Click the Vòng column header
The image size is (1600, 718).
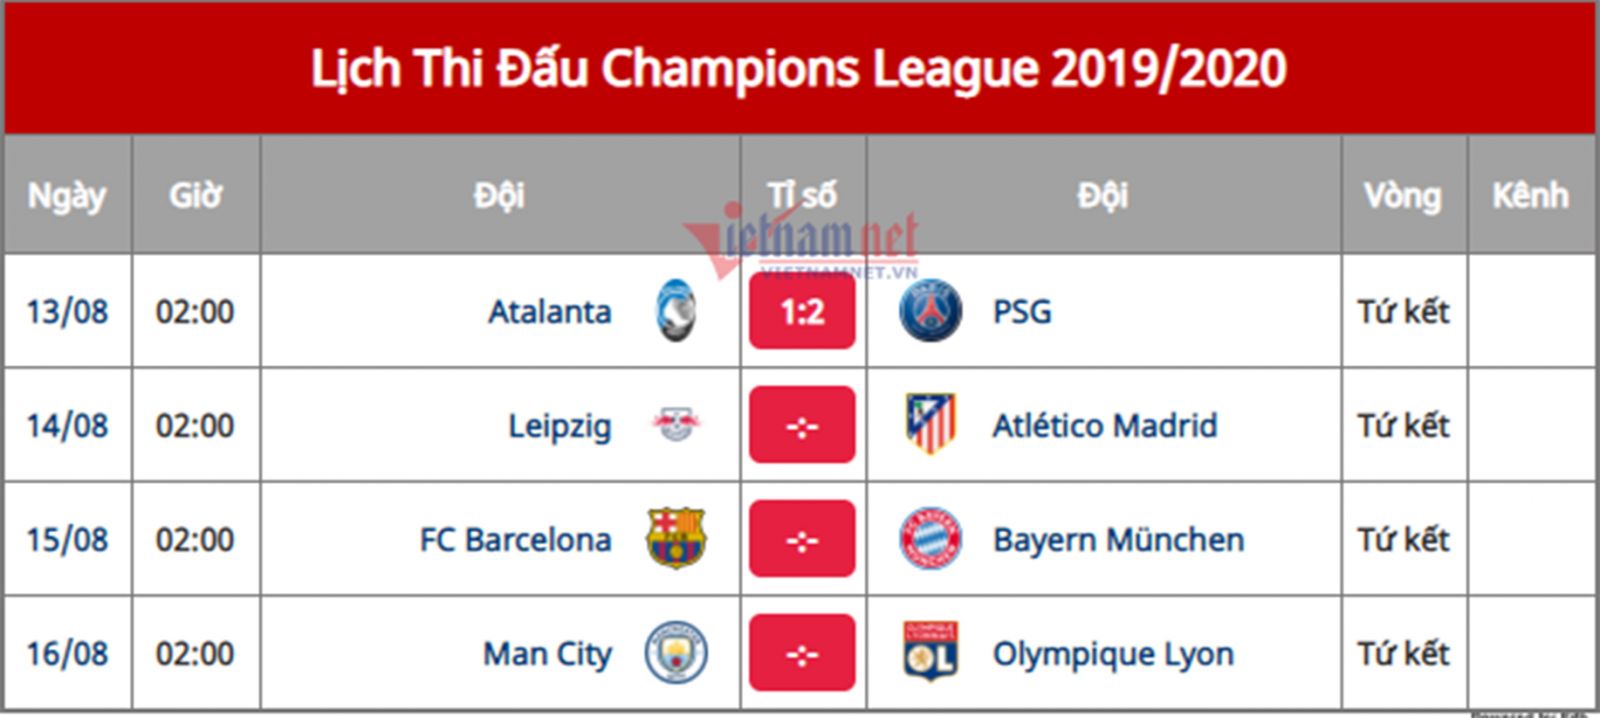click(1402, 195)
